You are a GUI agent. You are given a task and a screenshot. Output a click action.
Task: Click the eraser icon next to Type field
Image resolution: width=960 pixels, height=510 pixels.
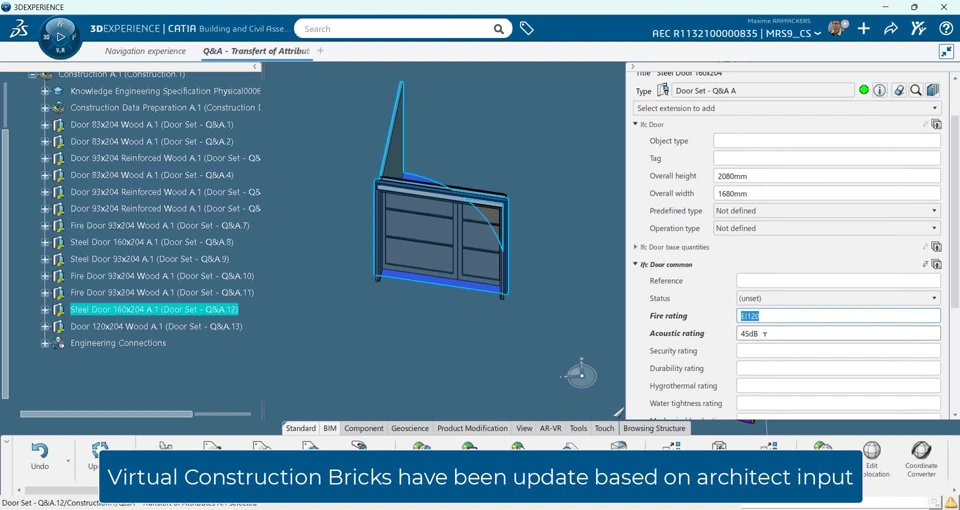pyautogui.click(x=898, y=91)
